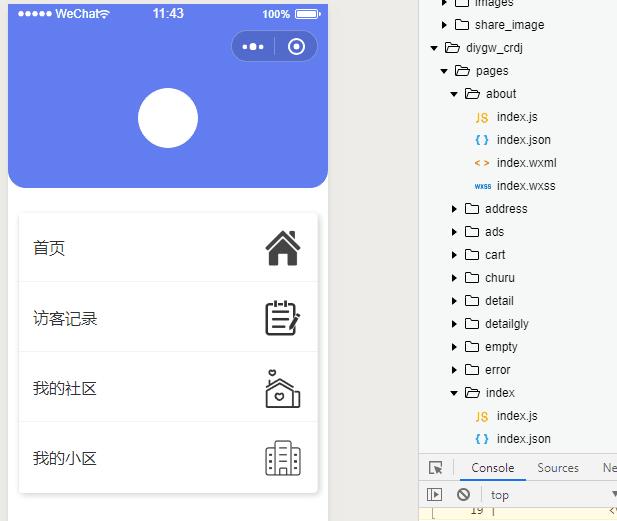Click the capsule close circle button
This screenshot has width=617, height=521.
(296, 46)
